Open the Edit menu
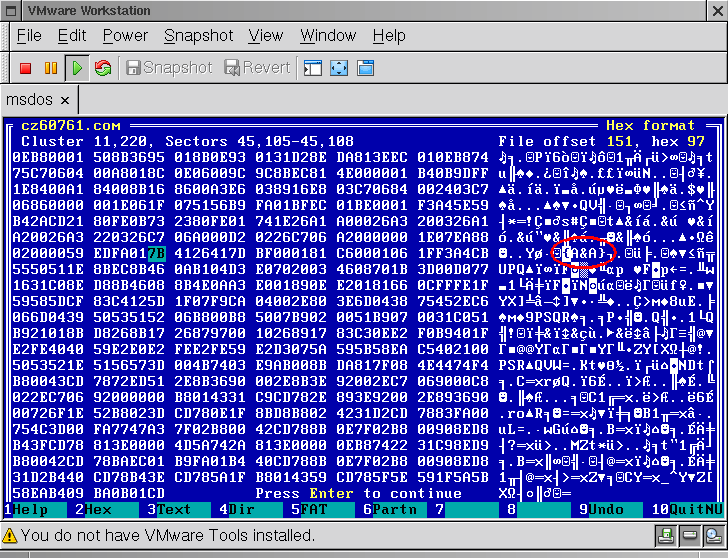This screenshot has width=728, height=558. 72,36
